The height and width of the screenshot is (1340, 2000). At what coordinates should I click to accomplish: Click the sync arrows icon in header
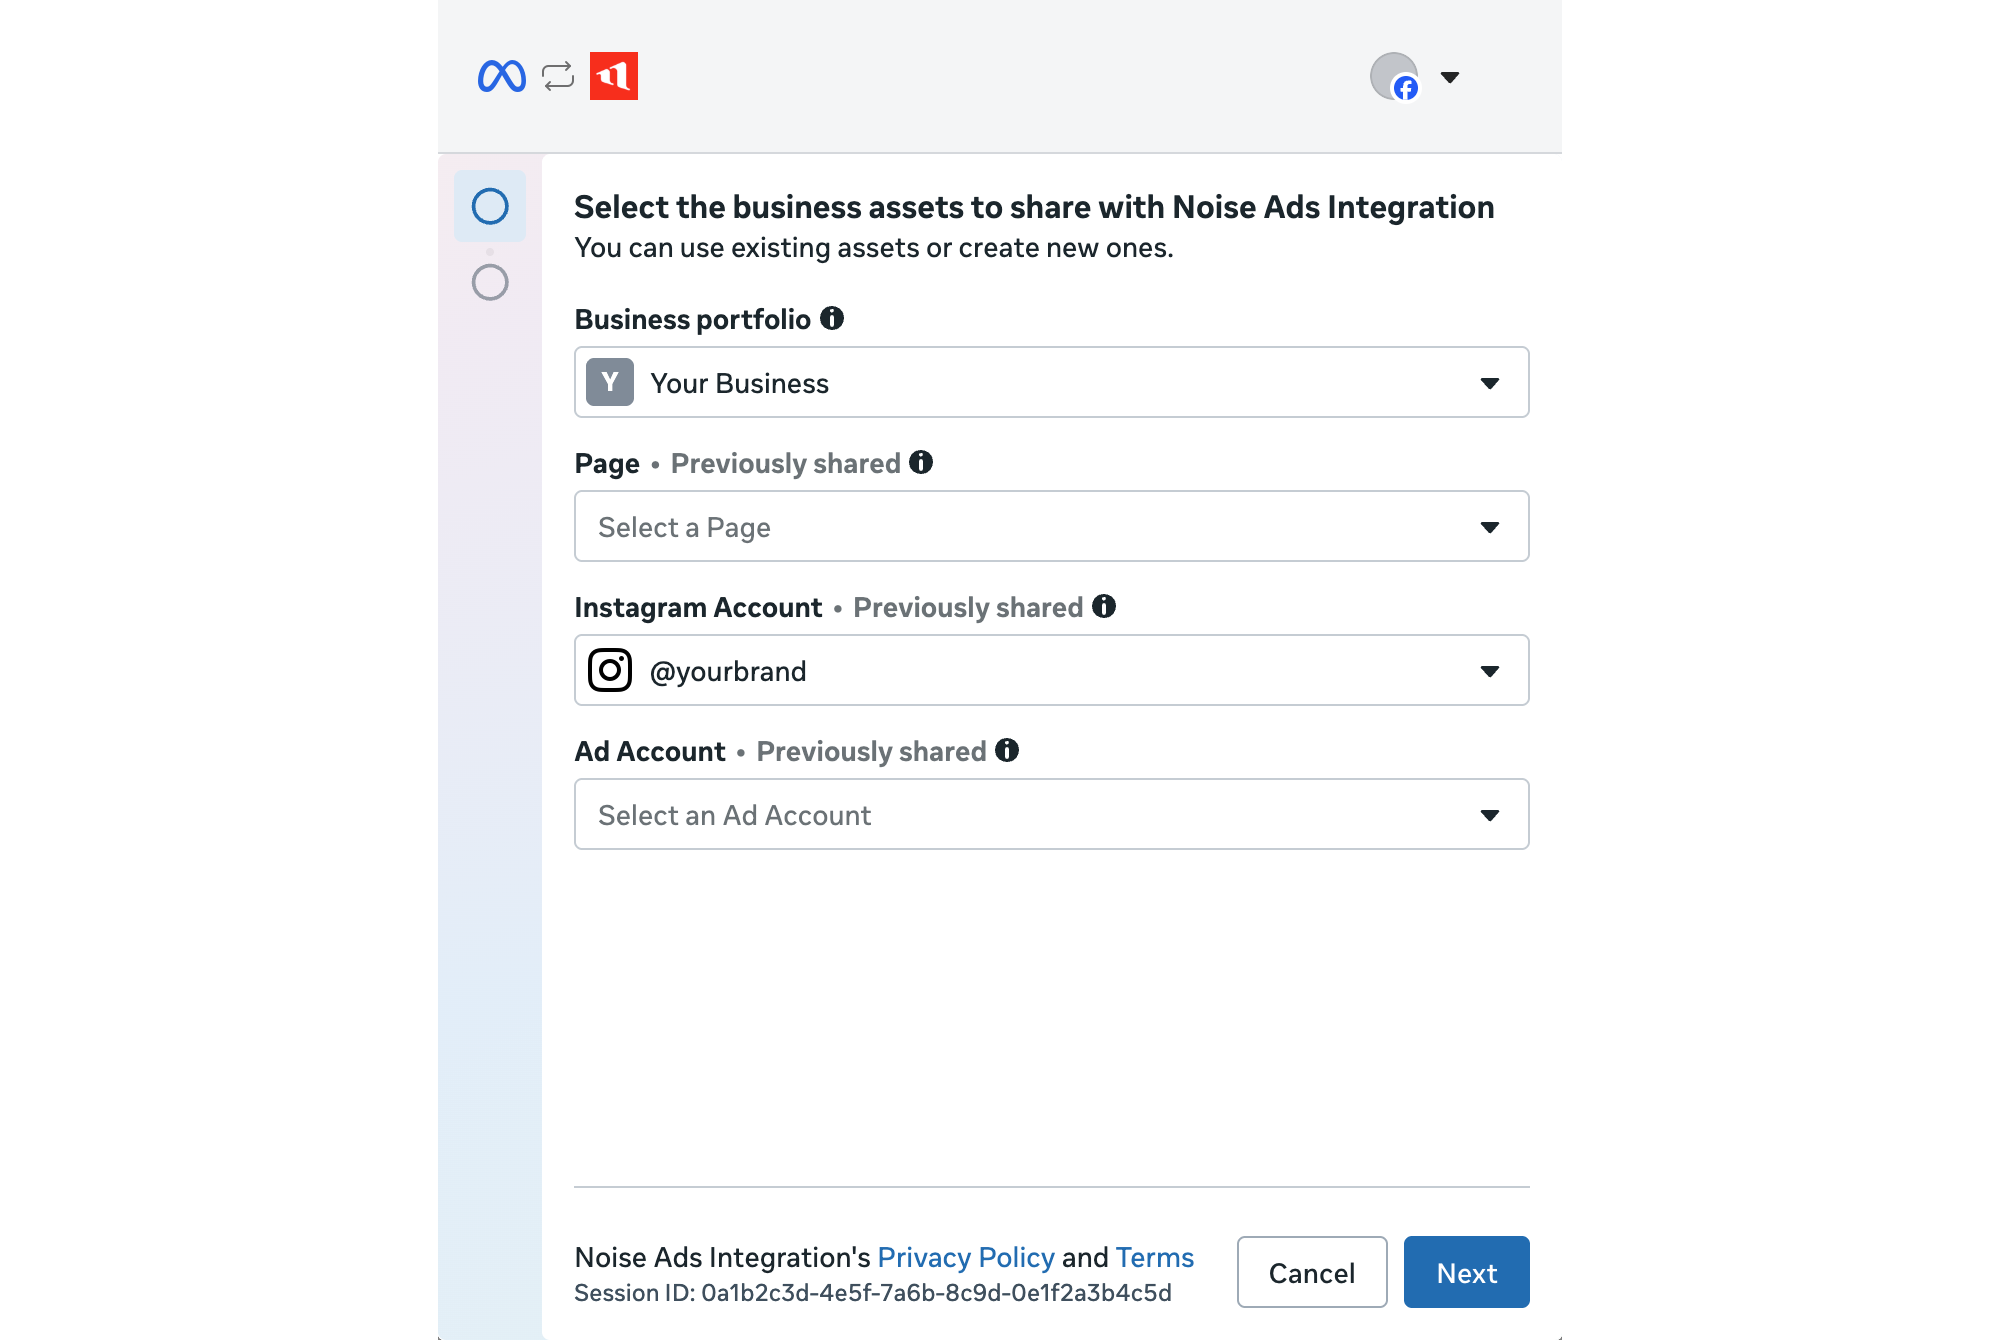point(558,76)
